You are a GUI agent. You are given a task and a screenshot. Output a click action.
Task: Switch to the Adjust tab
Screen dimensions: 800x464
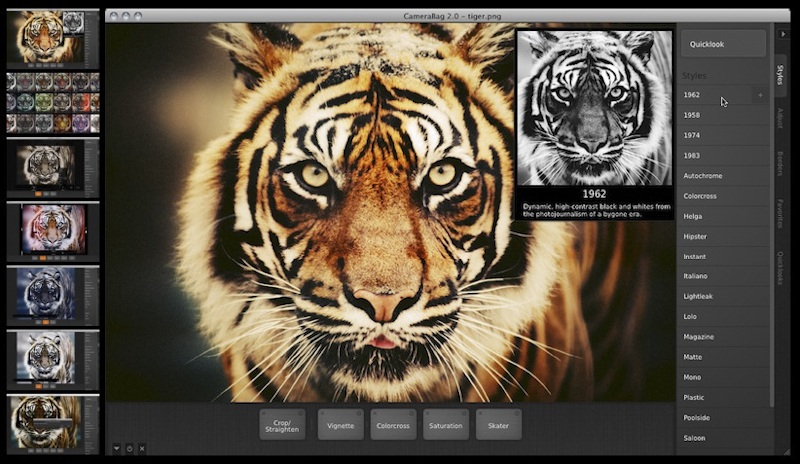[780, 118]
